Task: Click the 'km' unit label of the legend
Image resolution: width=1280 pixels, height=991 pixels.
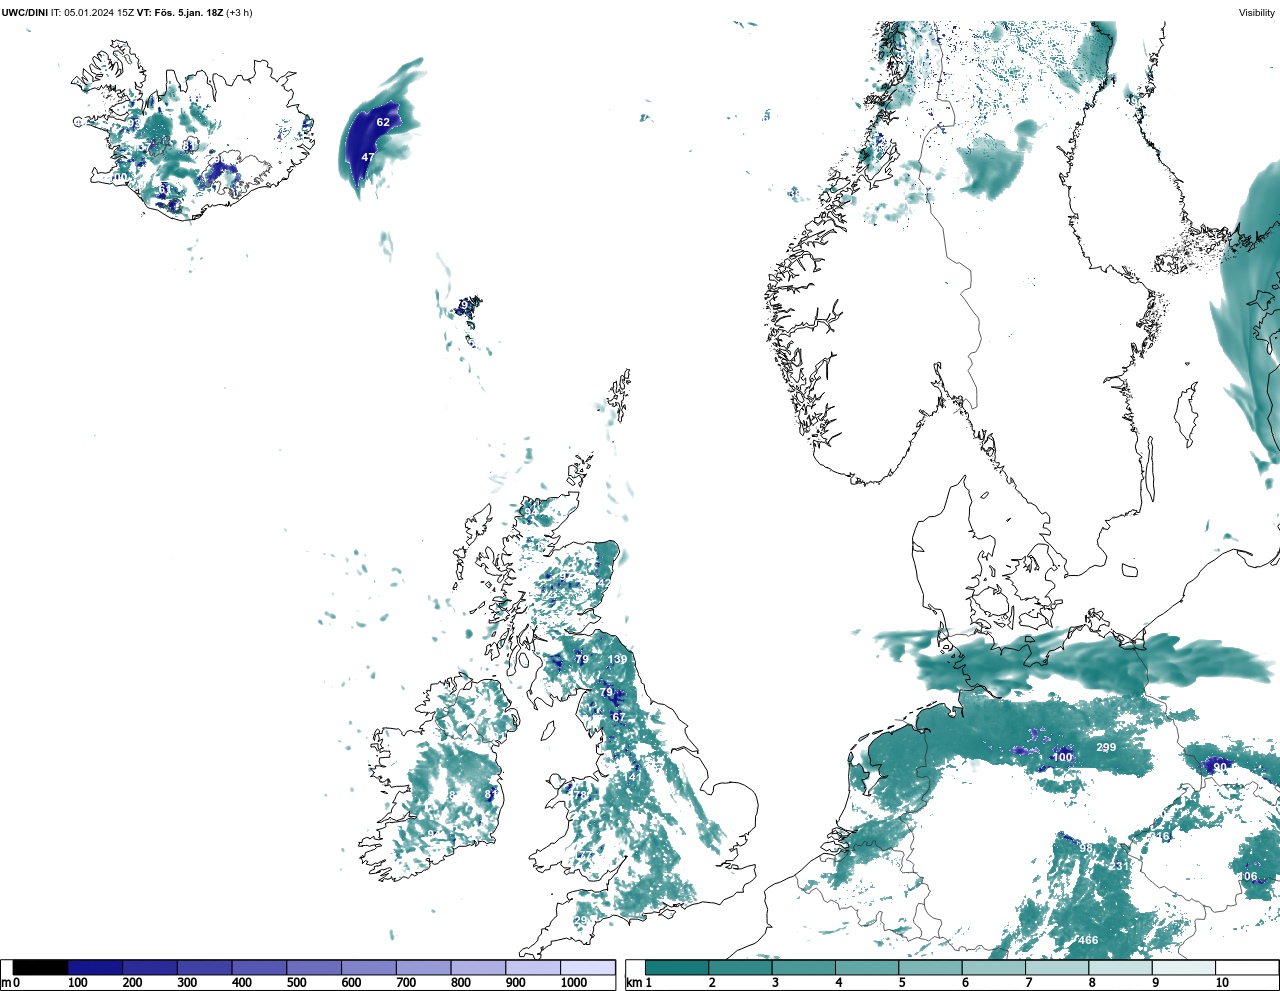Action: click(633, 983)
